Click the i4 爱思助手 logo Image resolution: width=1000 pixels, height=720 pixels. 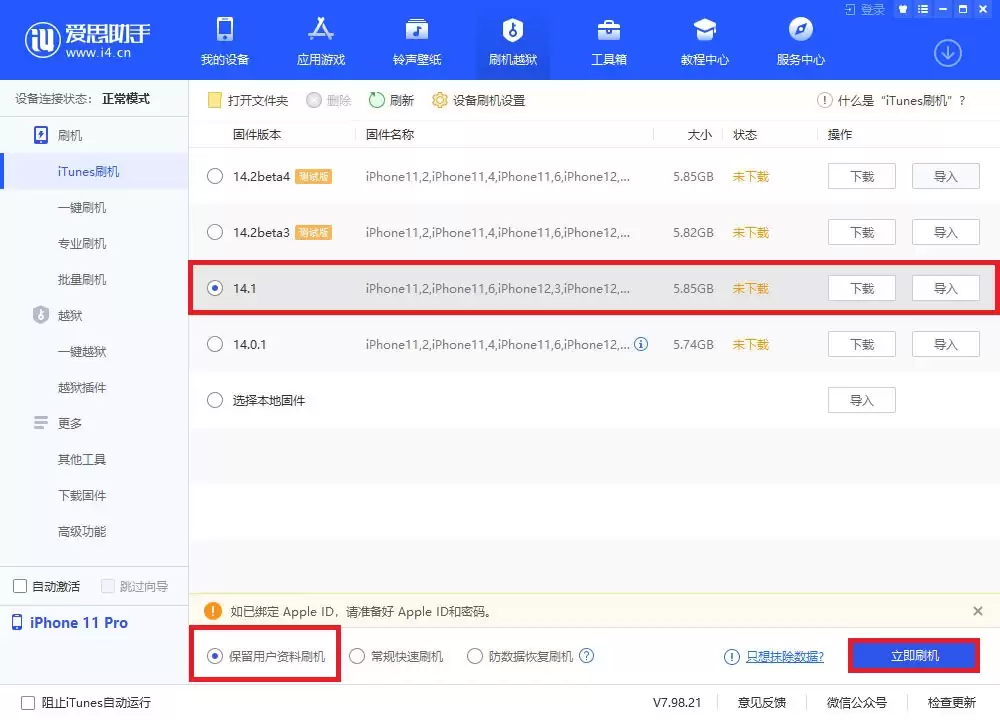(87, 40)
